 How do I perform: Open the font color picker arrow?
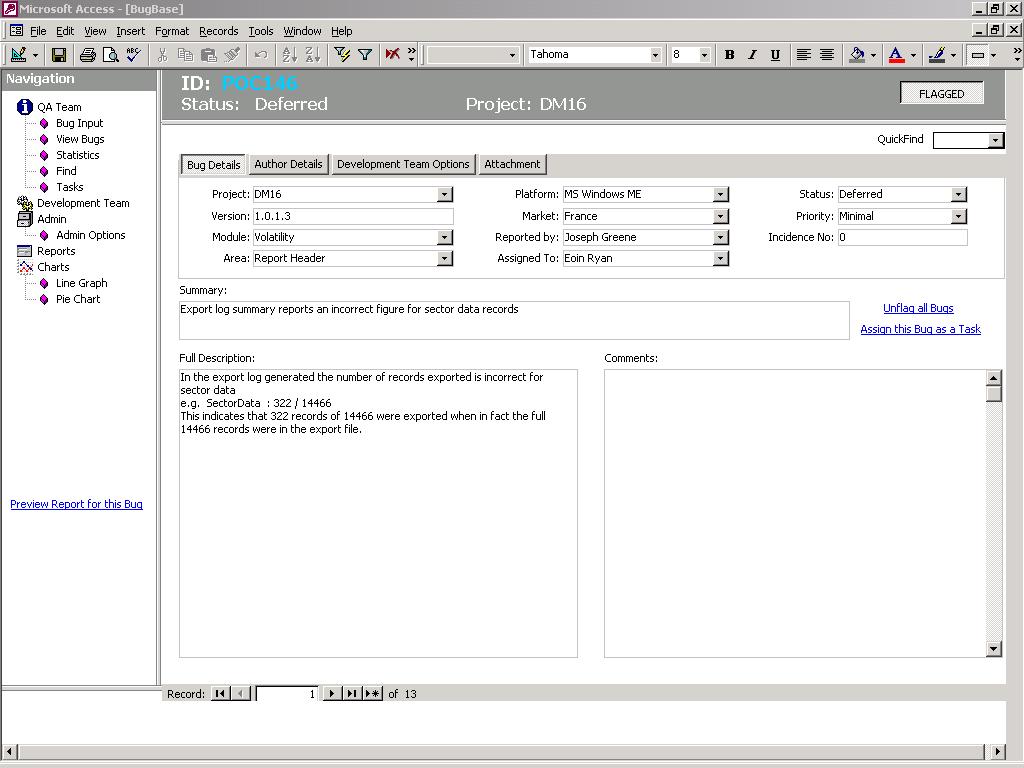(913, 55)
